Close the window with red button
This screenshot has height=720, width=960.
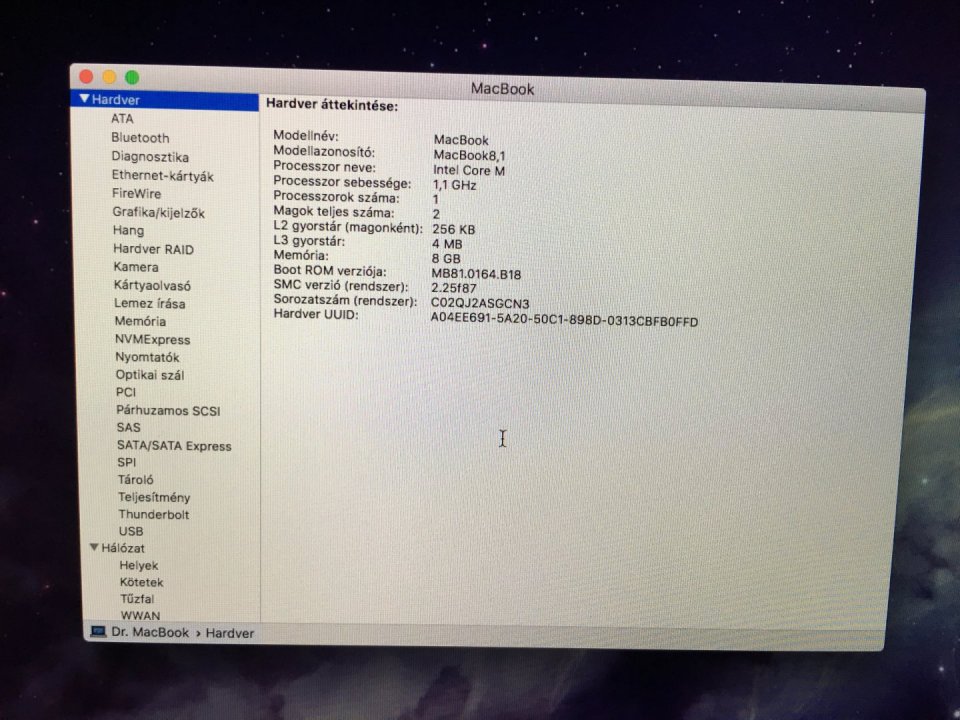[x=86, y=76]
